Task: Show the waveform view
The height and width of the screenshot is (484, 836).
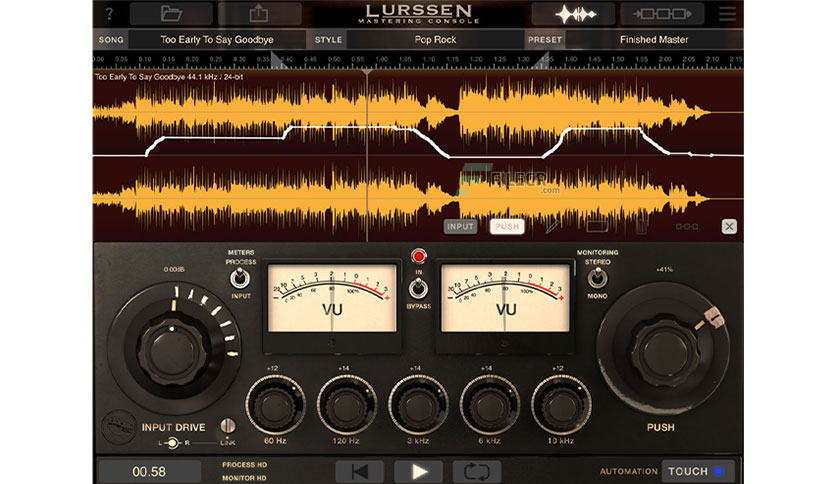Action: 573,14
